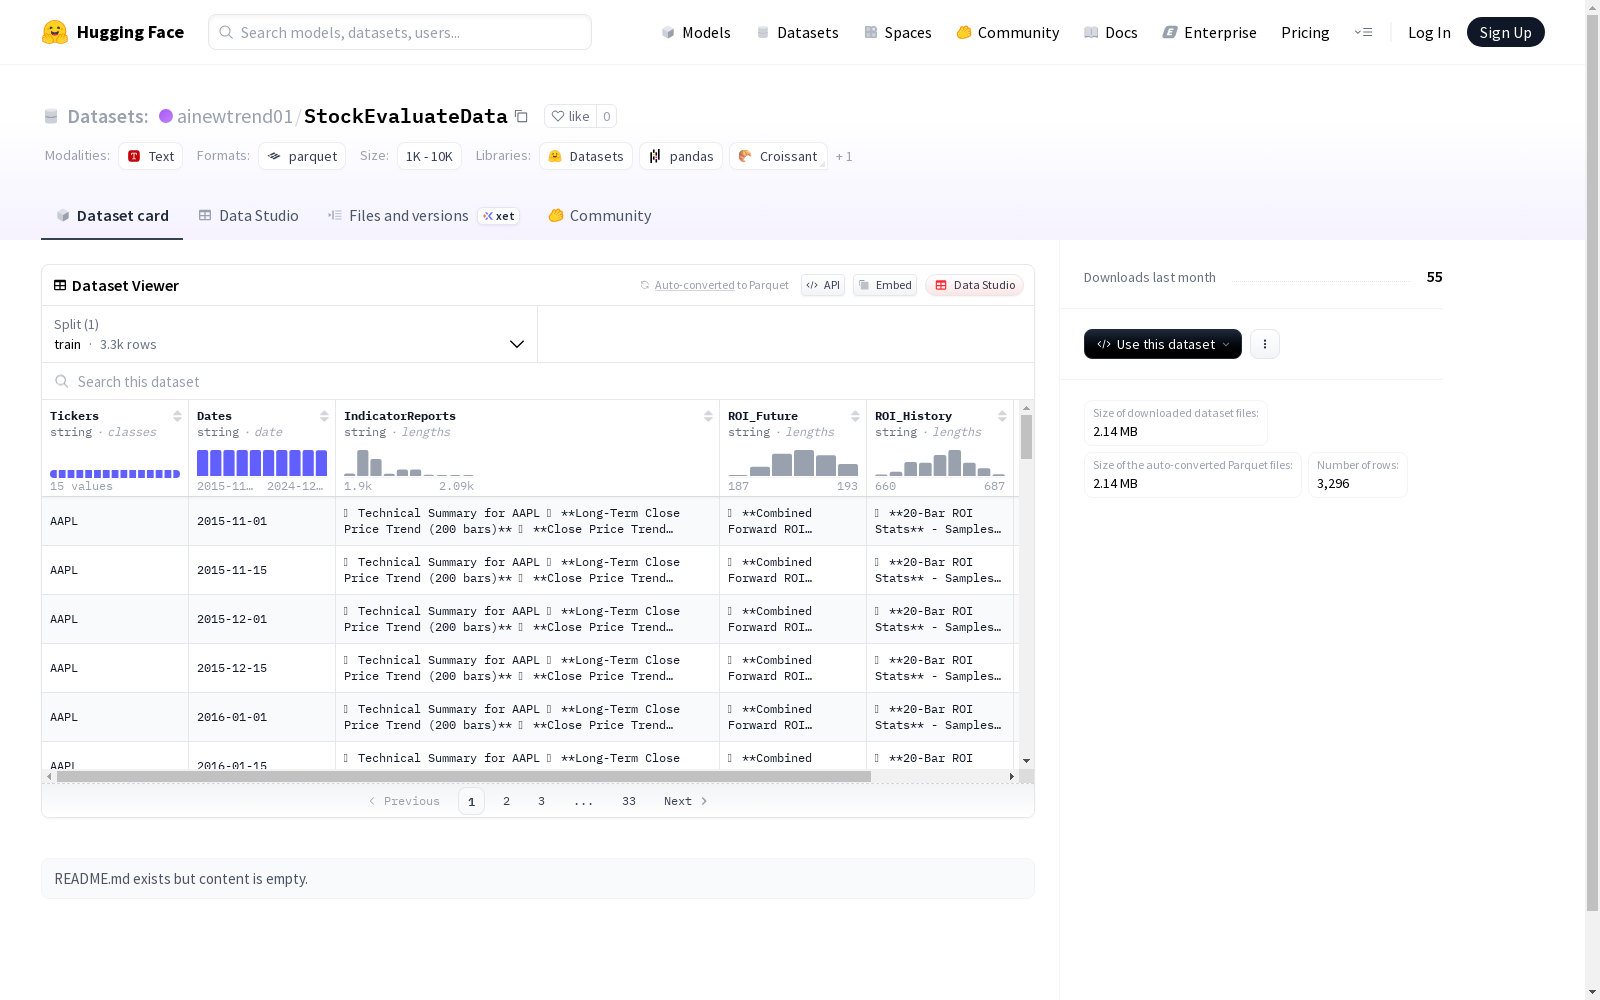Focus the main search models field
The image size is (1600, 1000).
(400, 32)
